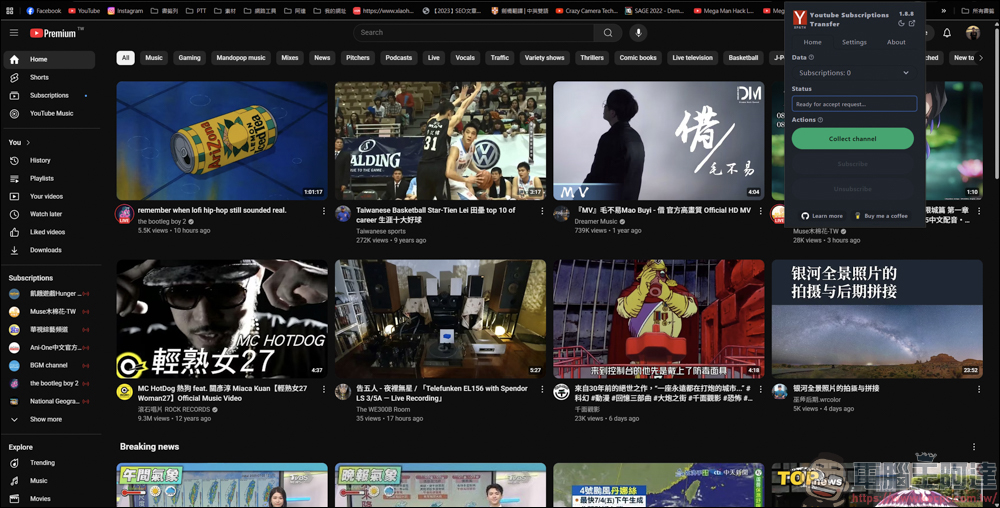Click Learn more GitHub link
1000x508 pixels.
click(822, 216)
